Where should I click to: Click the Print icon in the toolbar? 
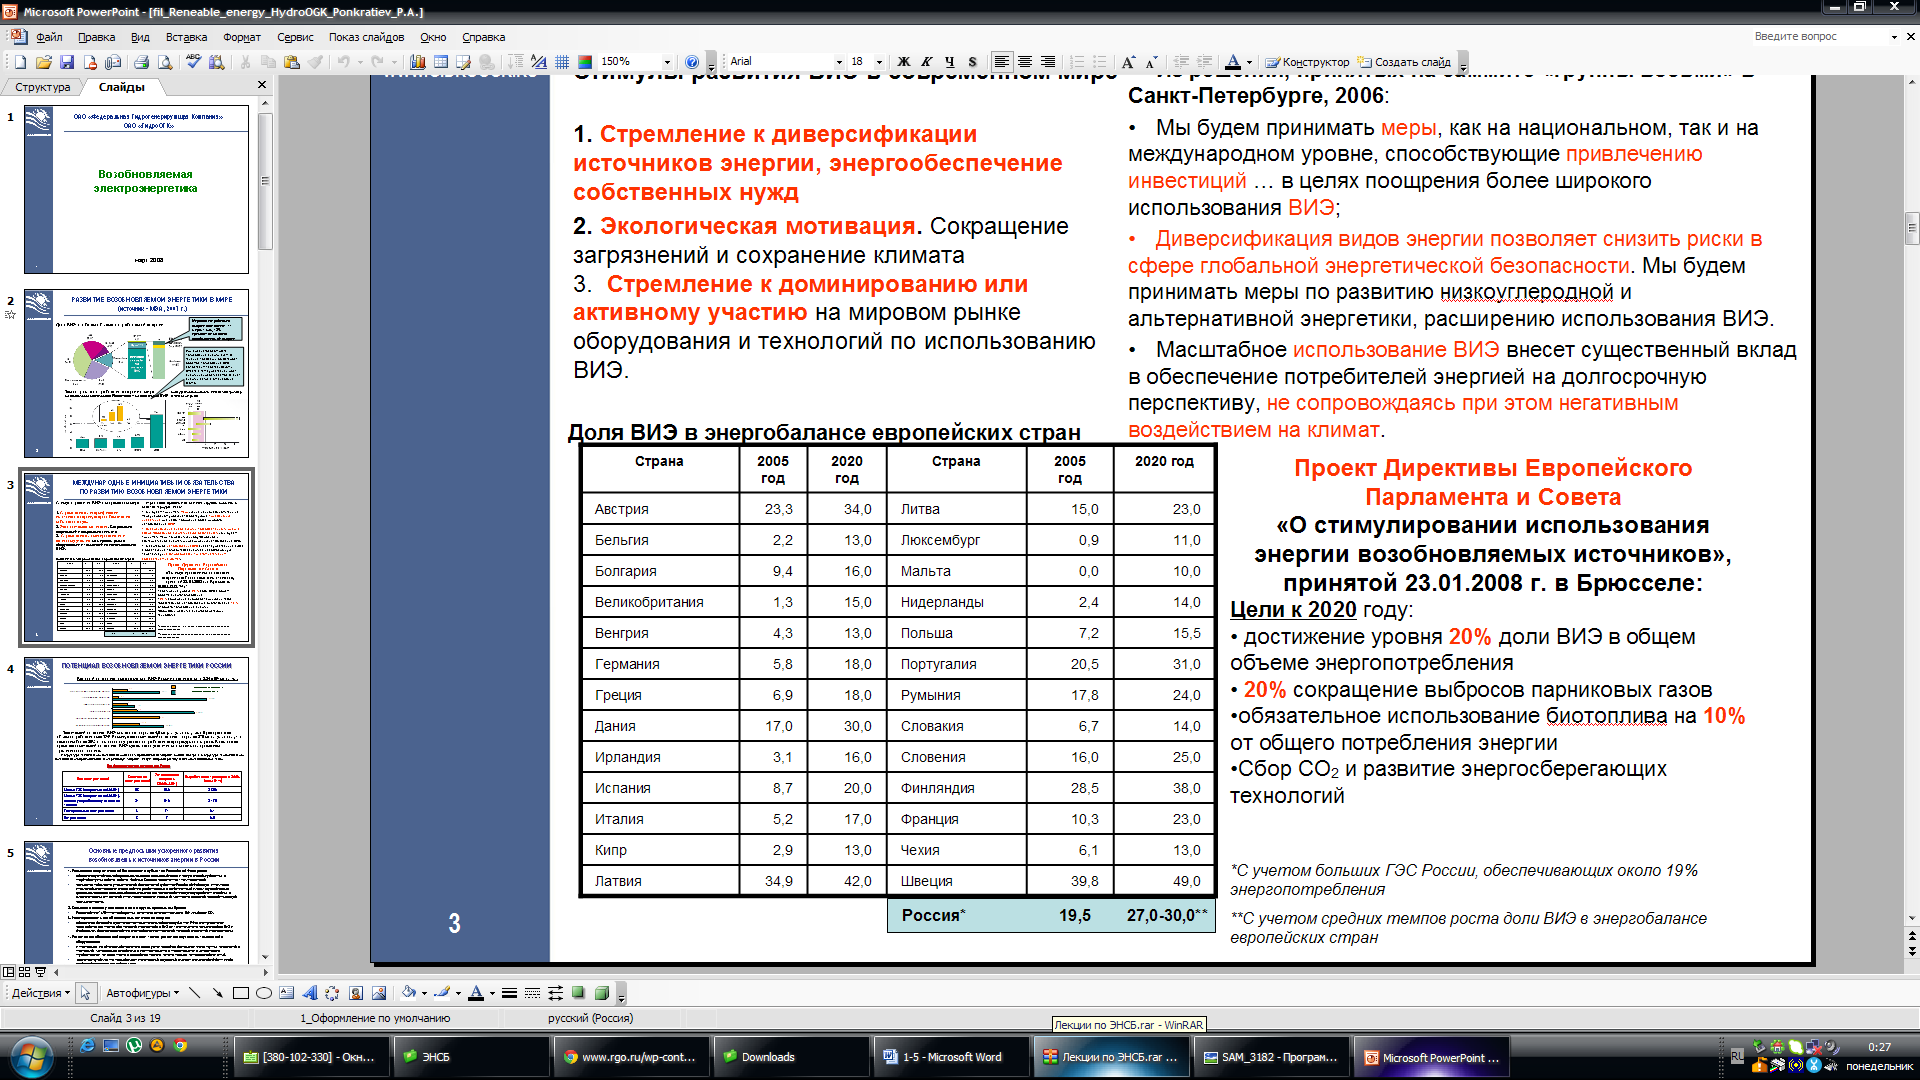(x=141, y=62)
